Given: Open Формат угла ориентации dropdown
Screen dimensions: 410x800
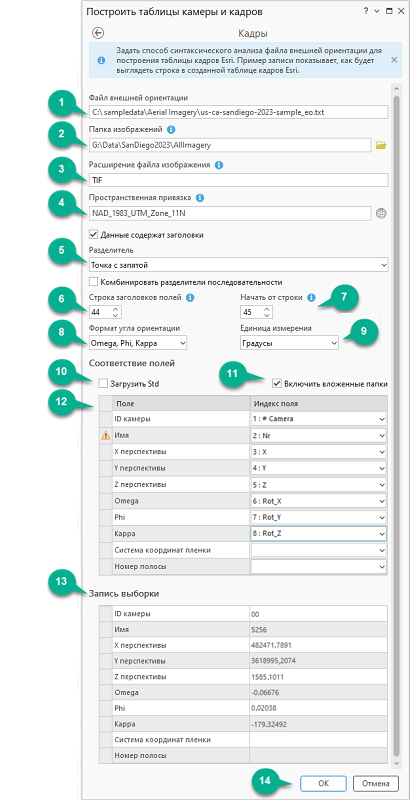Looking at the screenshot, I should coord(138,343).
